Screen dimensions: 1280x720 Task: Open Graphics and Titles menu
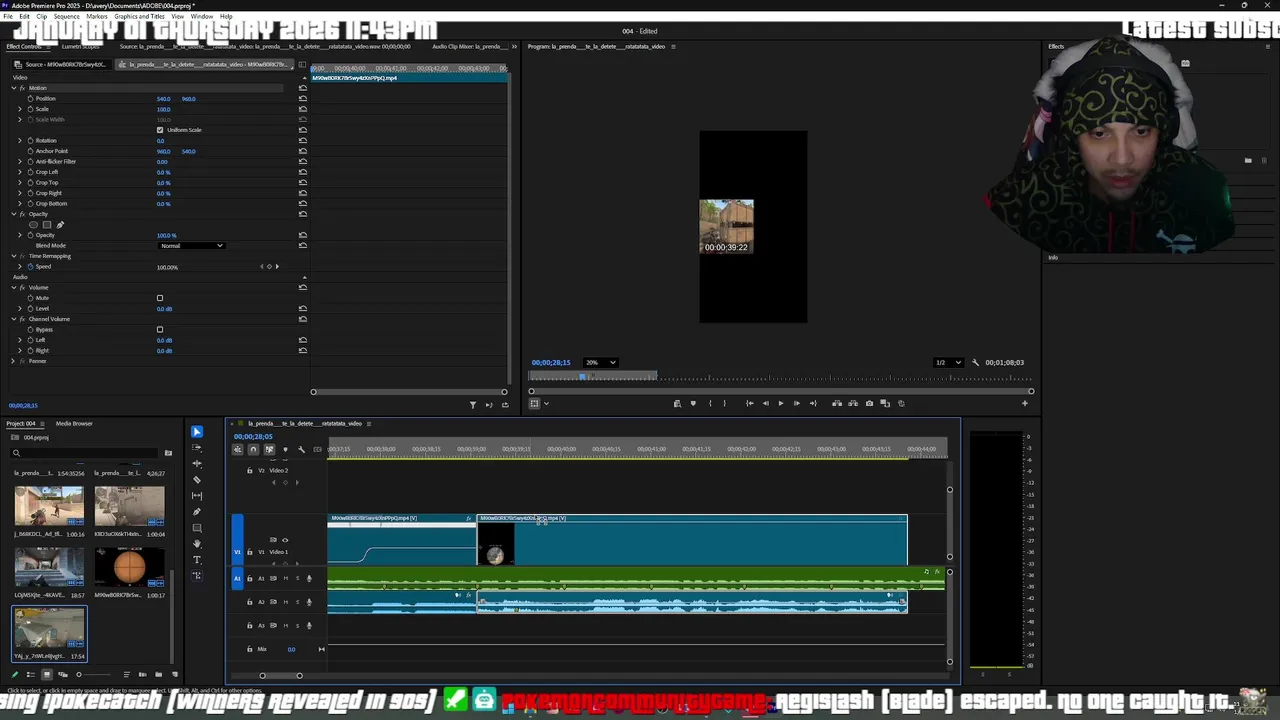point(140,16)
